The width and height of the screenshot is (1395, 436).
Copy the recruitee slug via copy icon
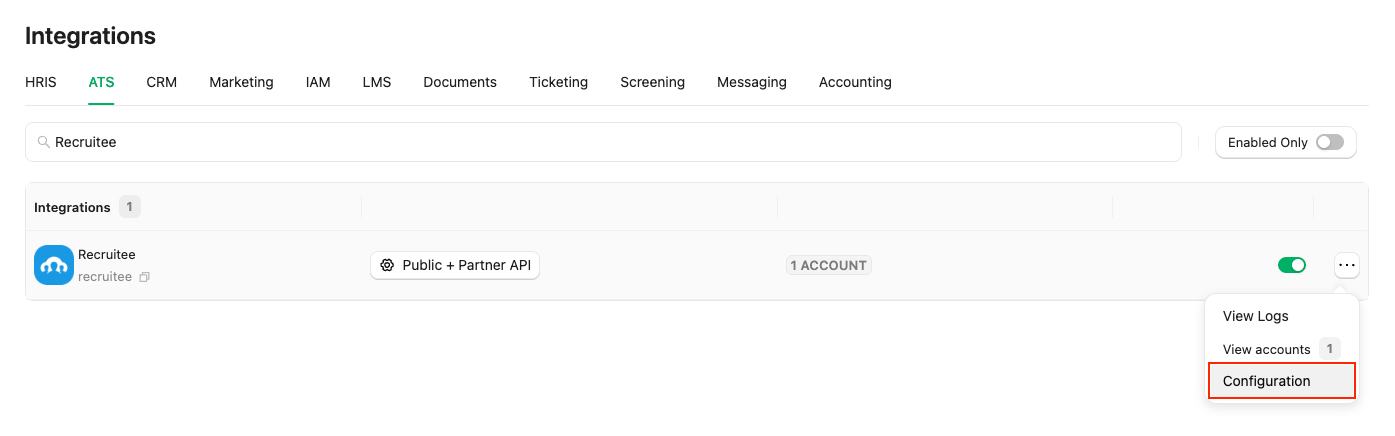tap(145, 277)
